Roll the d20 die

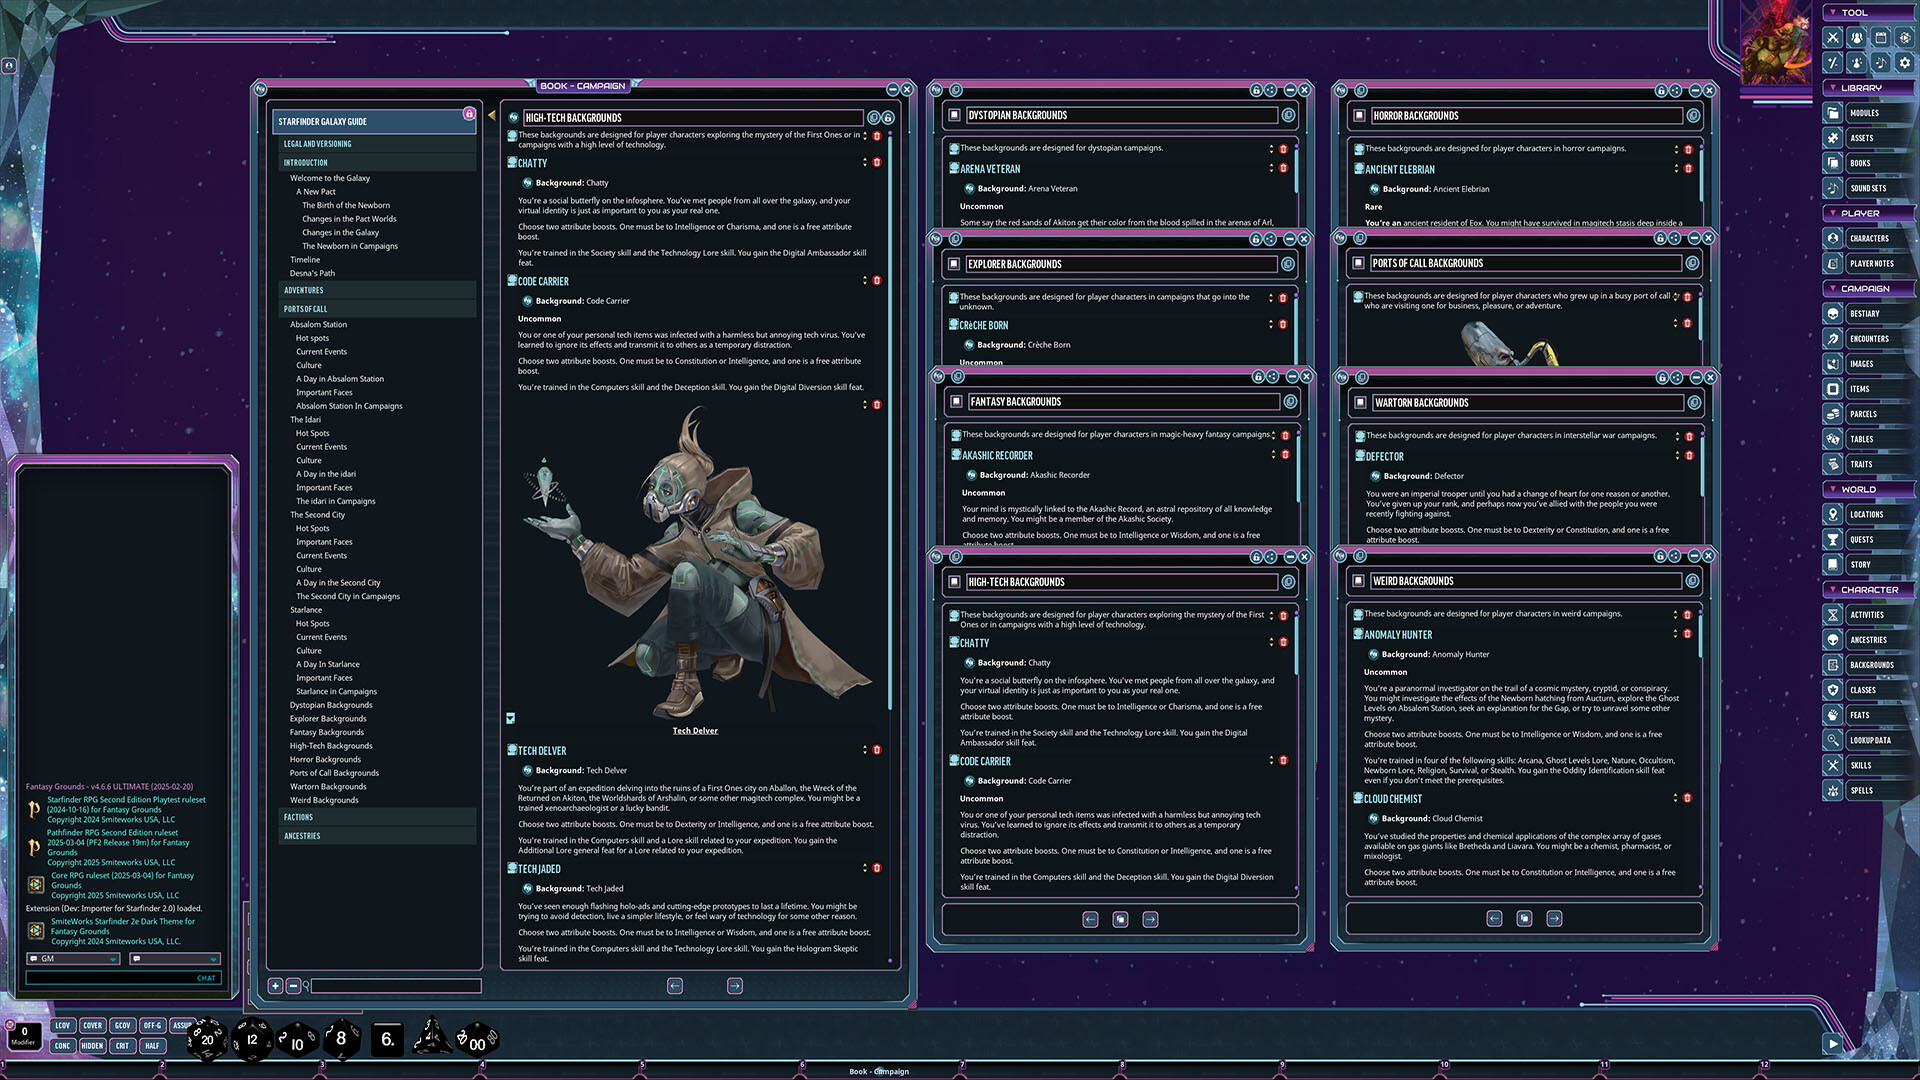(x=205, y=1039)
